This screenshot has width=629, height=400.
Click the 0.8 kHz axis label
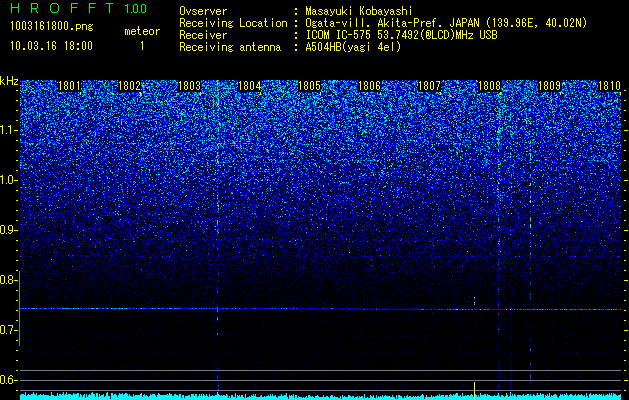pyautogui.click(x=9, y=280)
